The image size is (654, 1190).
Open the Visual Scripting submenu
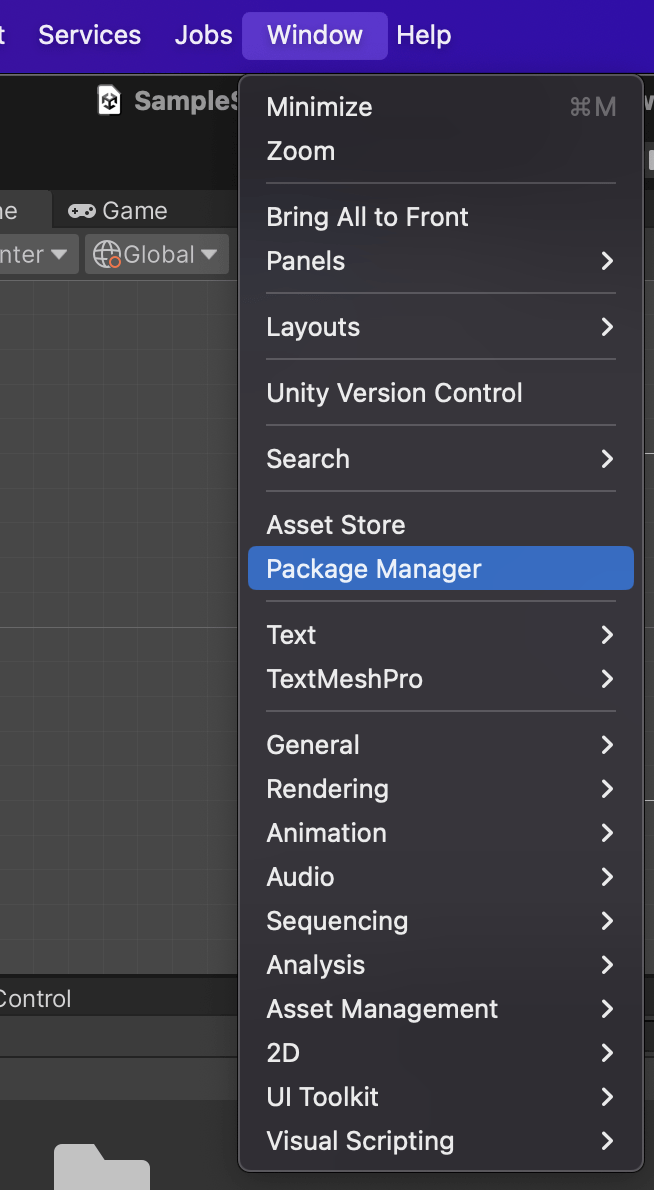pos(441,1141)
